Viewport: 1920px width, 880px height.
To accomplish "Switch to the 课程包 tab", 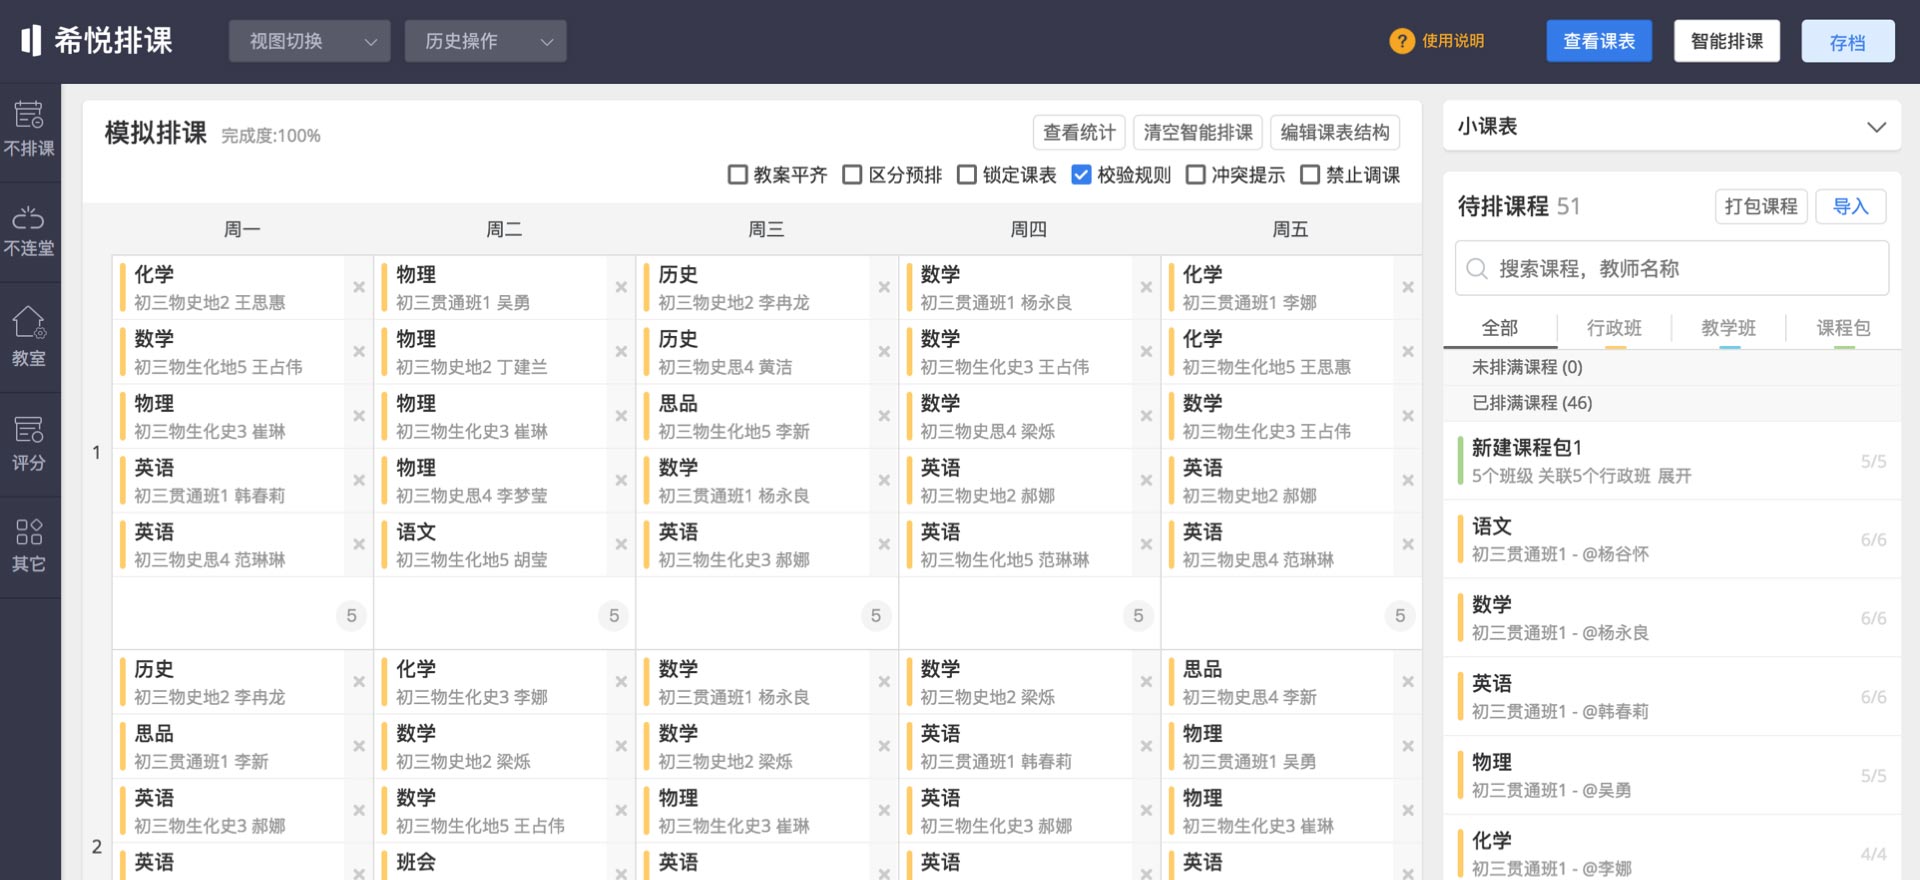I will pos(1843,328).
